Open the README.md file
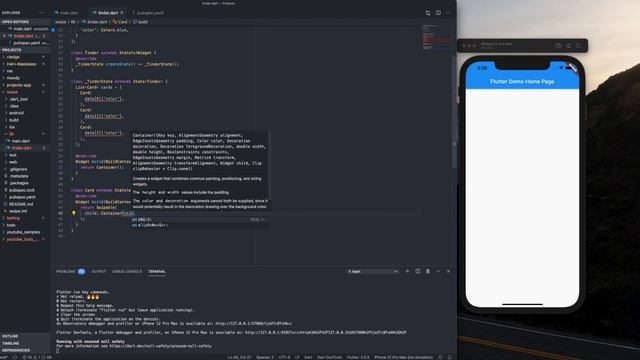This screenshot has height=360, width=640. point(21,204)
